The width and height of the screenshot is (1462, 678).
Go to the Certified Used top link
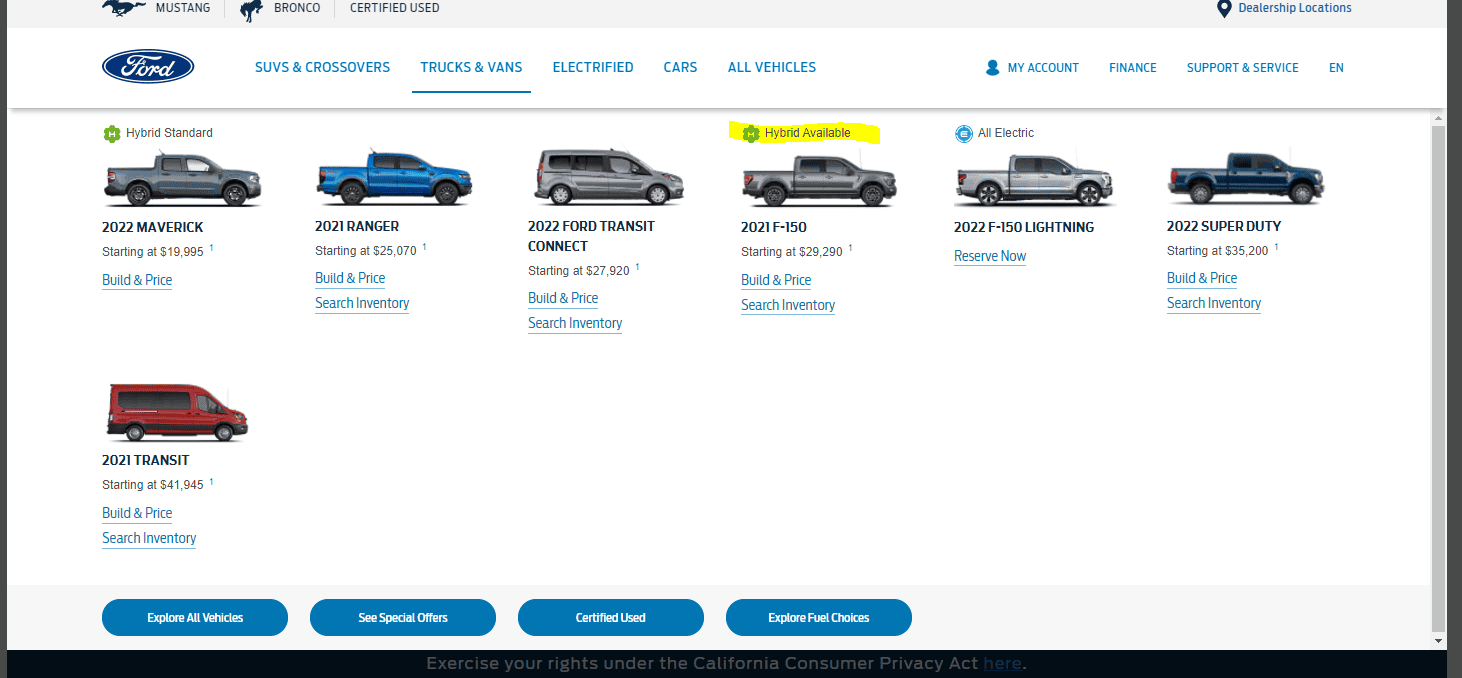(394, 8)
